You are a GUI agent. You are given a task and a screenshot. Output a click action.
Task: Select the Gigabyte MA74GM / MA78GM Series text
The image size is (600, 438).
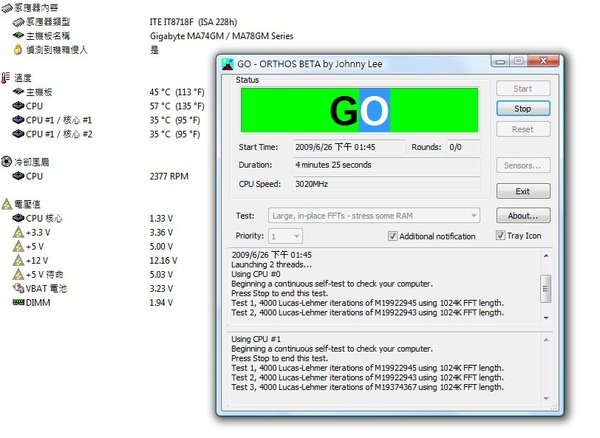pos(222,36)
